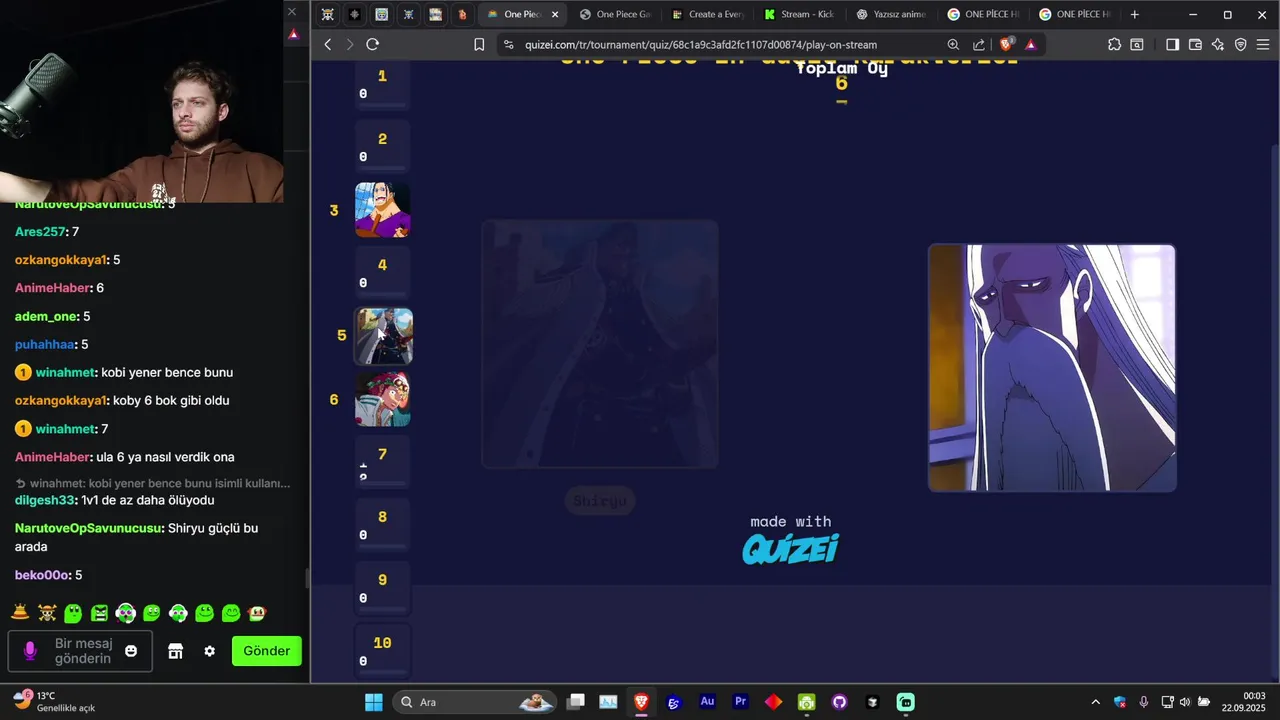Click the character thumbnail in rank 5
The width and height of the screenshot is (1280, 720).
pos(383,336)
